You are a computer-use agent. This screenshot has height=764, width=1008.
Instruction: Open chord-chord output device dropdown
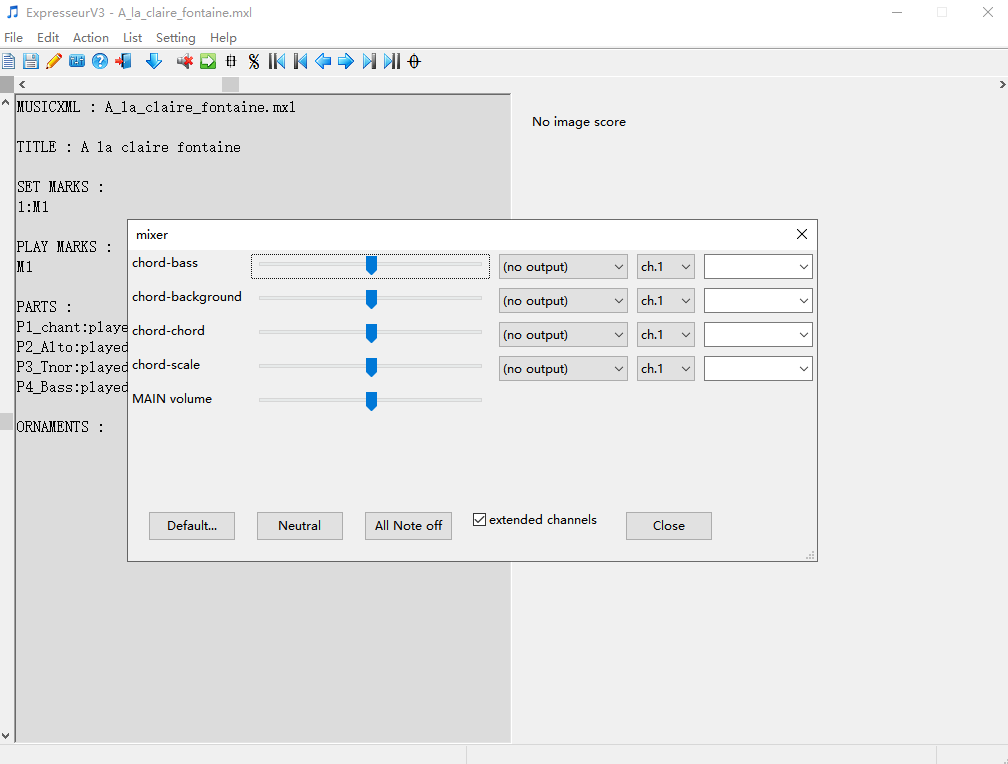563,335
